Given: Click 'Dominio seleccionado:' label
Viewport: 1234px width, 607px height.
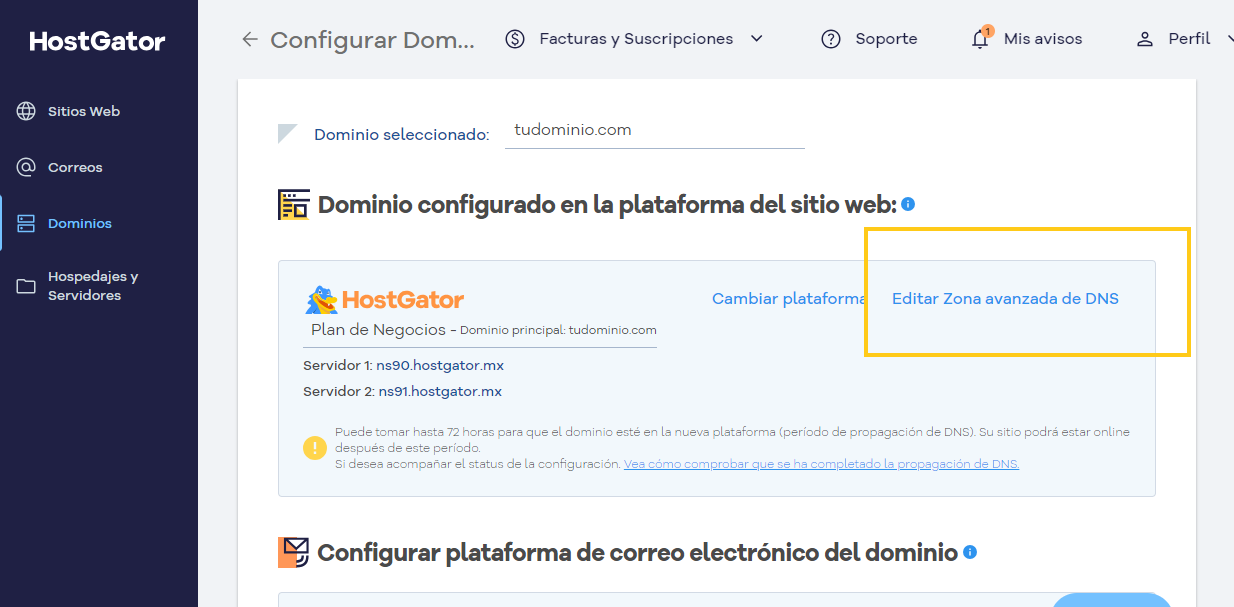Looking at the screenshot, I should pyautogui.click(x=402, y=134).
